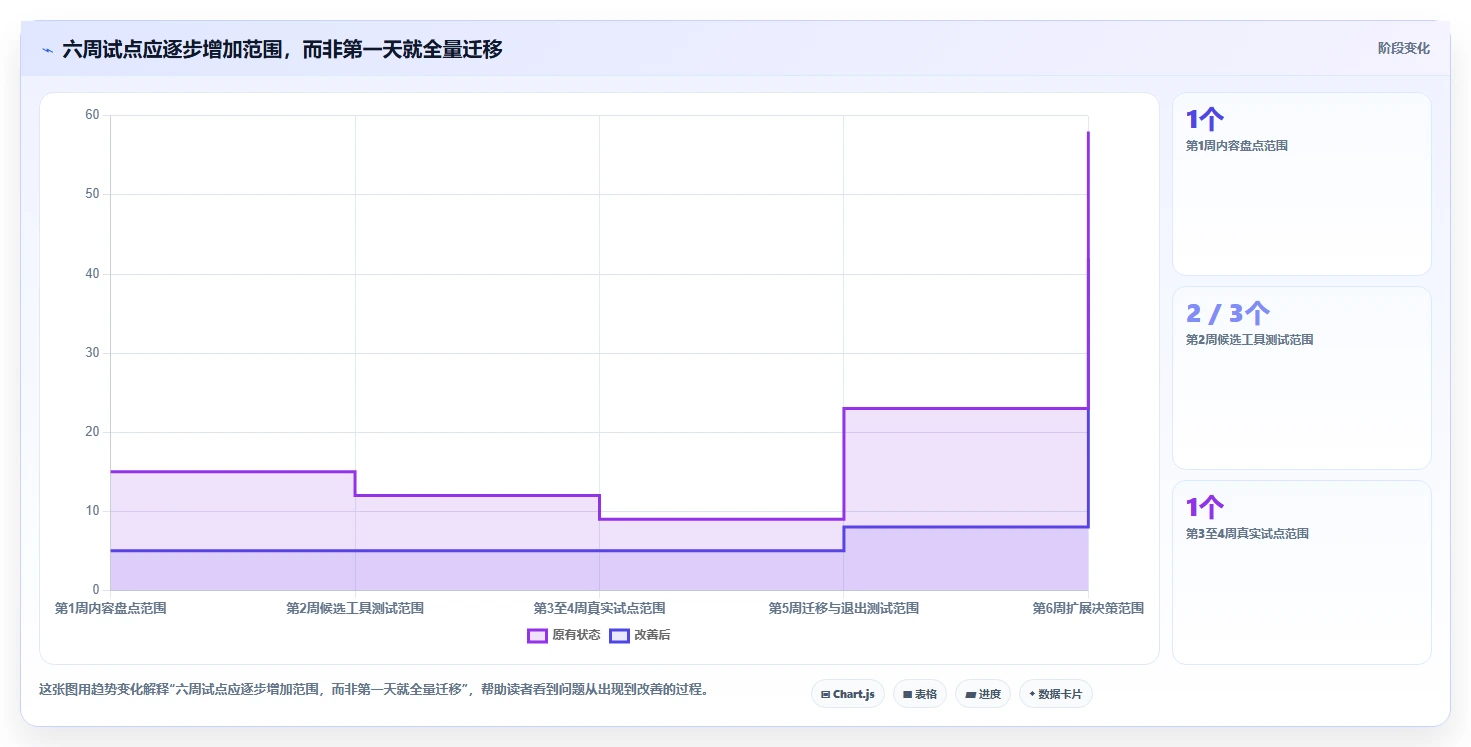Click the y-axis value 20
Viewport: 1471px width, 747px height.
(x=92, y=432)
